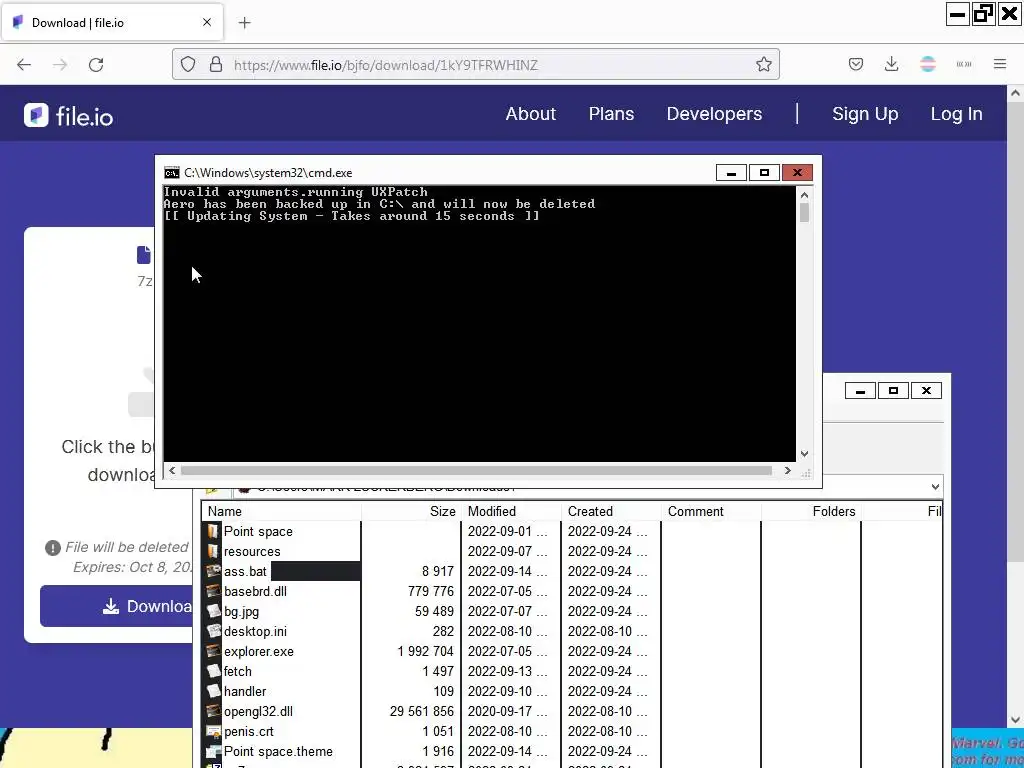The image size is (1024, 768).
Task: Click the blue Download button
Action: (x=116, y=606)
